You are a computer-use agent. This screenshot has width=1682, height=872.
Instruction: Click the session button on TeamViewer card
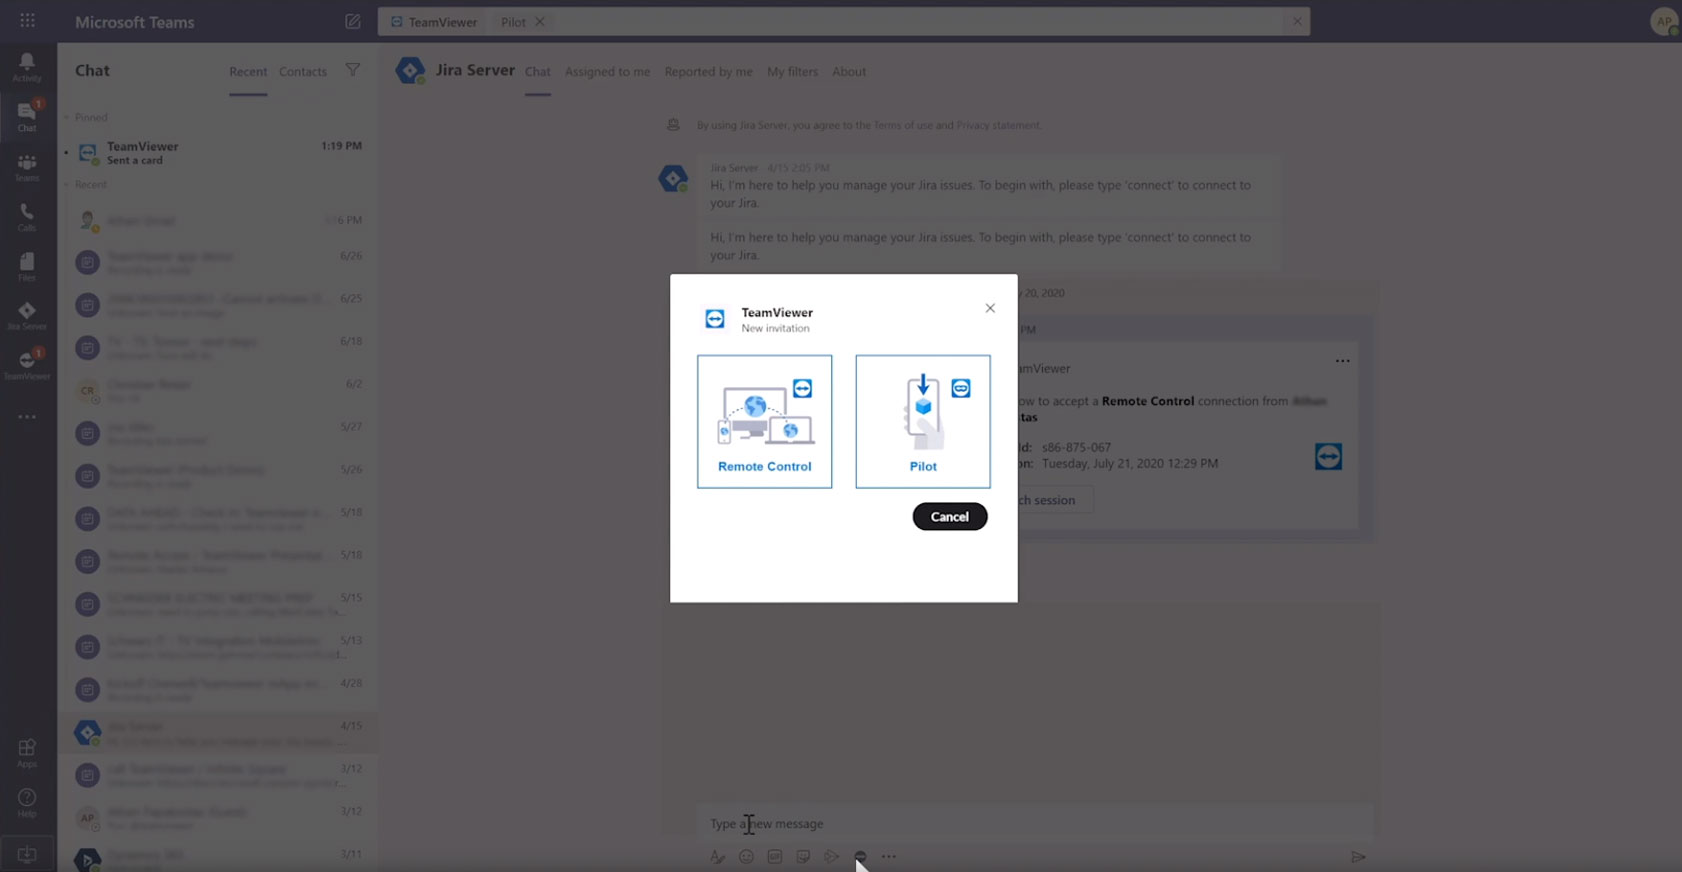[x=1055, y=500]
